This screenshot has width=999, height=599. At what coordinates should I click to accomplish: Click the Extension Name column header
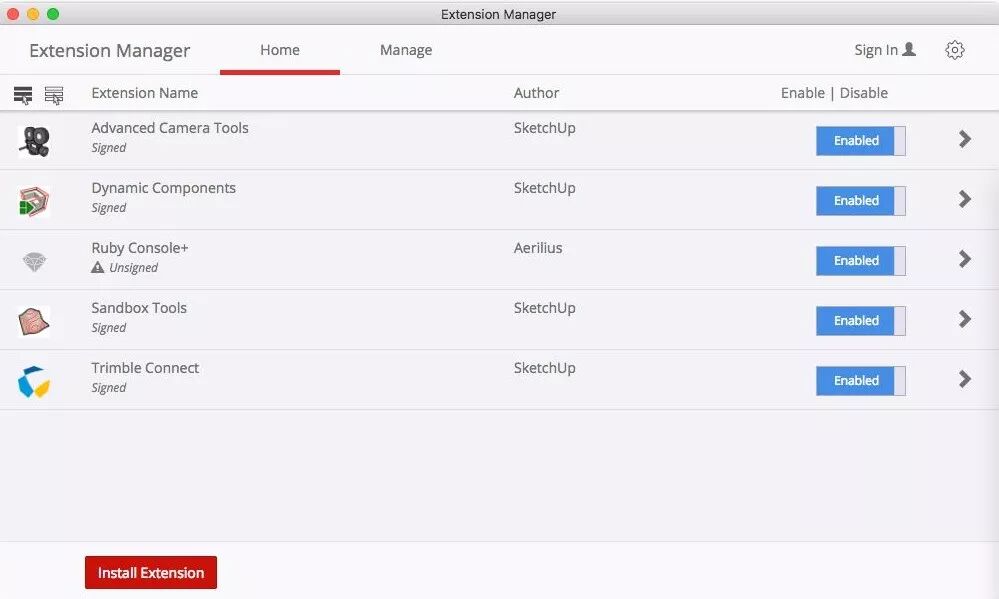point(145,93)
